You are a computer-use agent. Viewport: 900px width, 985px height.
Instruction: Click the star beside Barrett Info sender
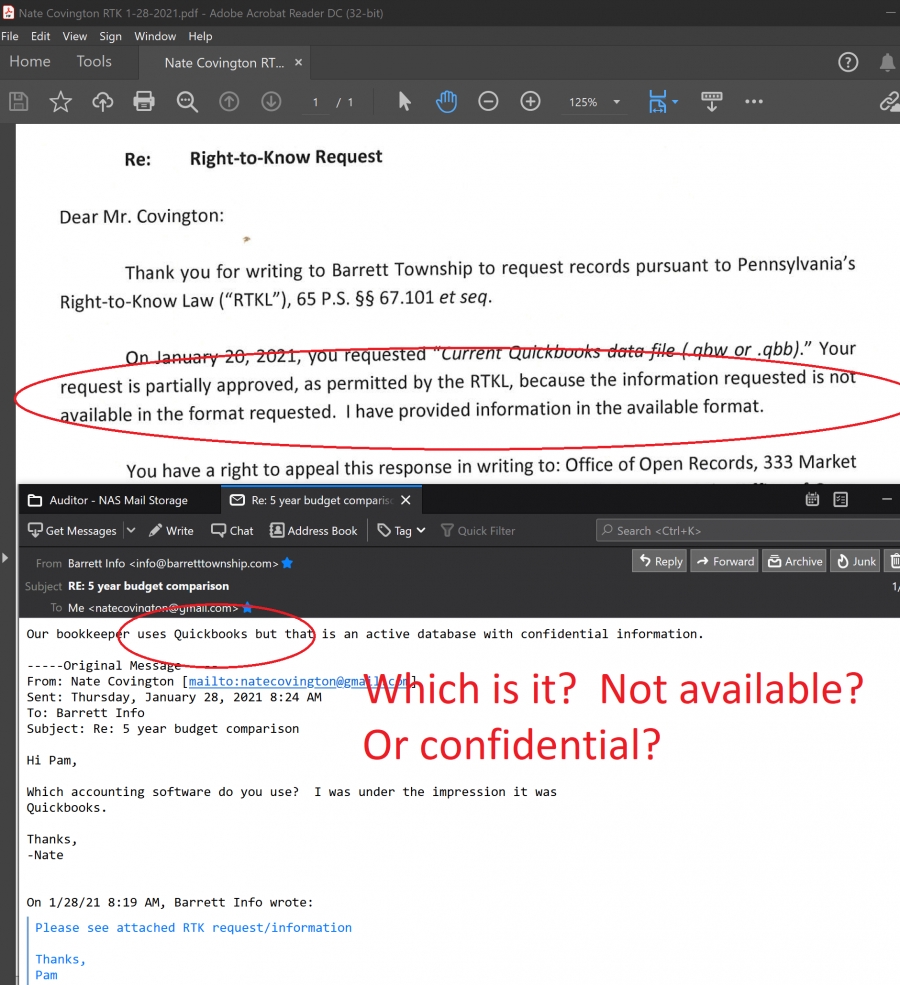[x=287, y=563]
